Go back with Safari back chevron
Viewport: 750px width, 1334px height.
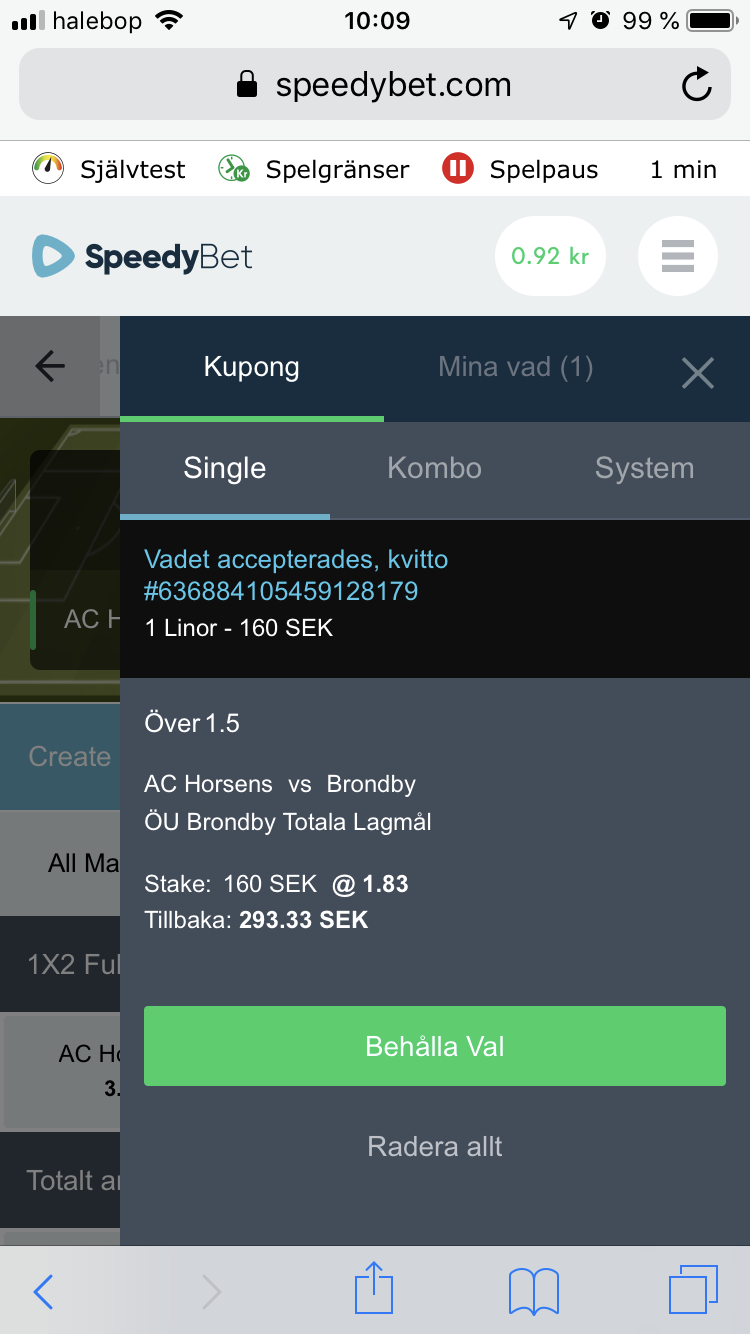43,1291
